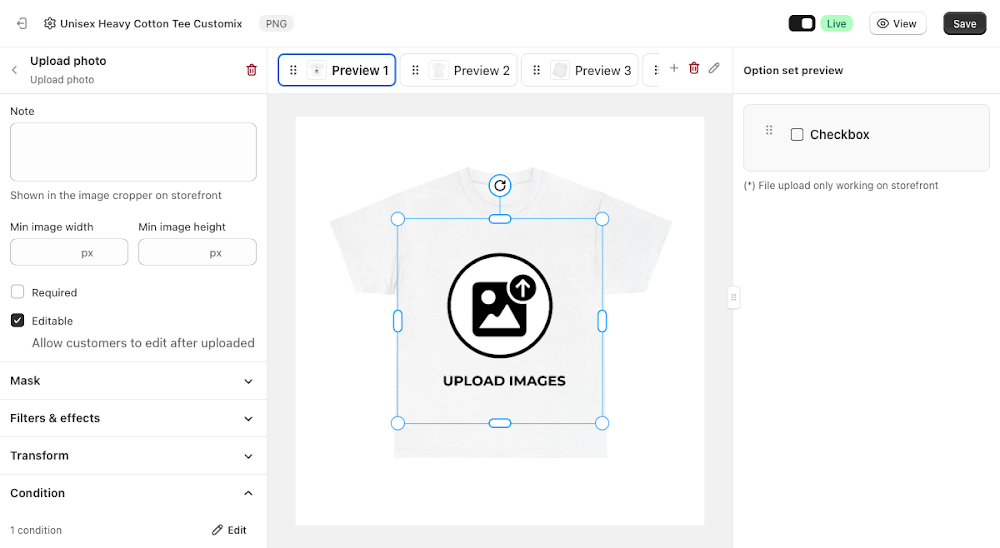Click the panel resize grip beside the canvas
The height and width of the screenshot is (548, 1000).
point(733,297)
